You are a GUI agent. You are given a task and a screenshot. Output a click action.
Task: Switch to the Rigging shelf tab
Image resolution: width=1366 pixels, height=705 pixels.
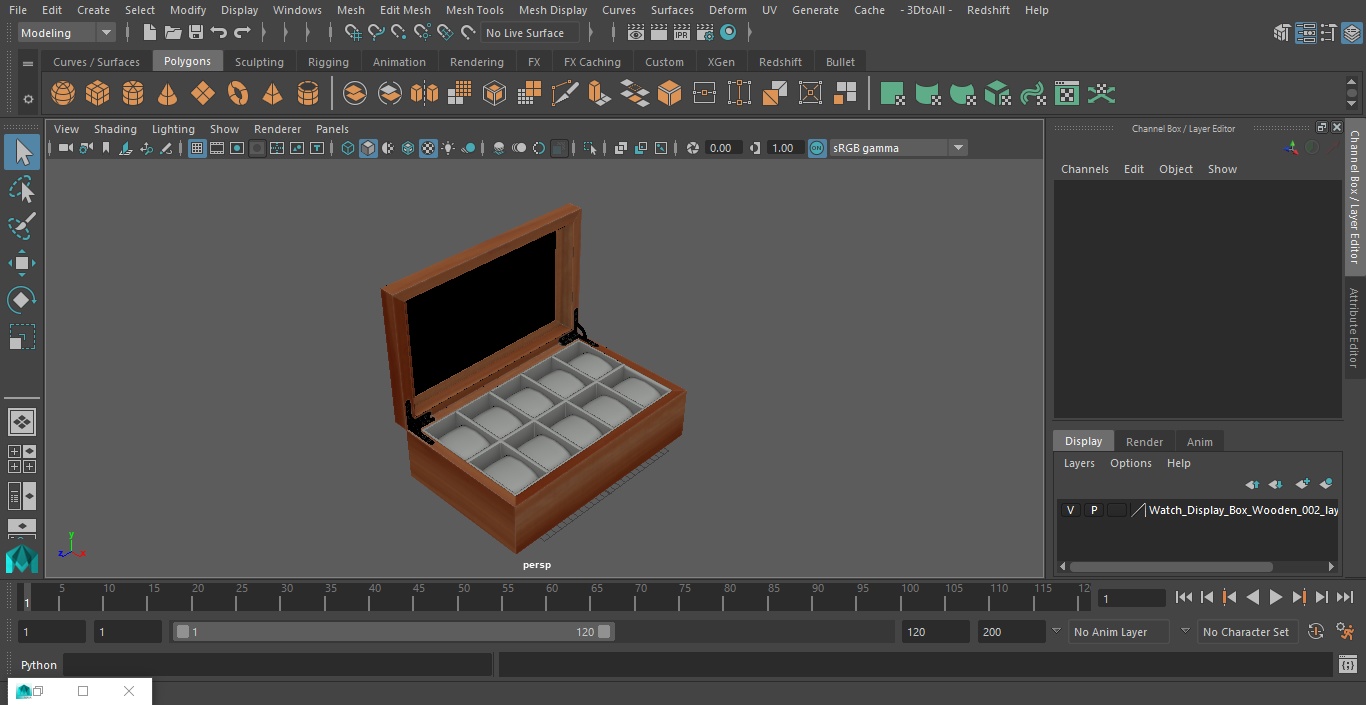point(328,62)
